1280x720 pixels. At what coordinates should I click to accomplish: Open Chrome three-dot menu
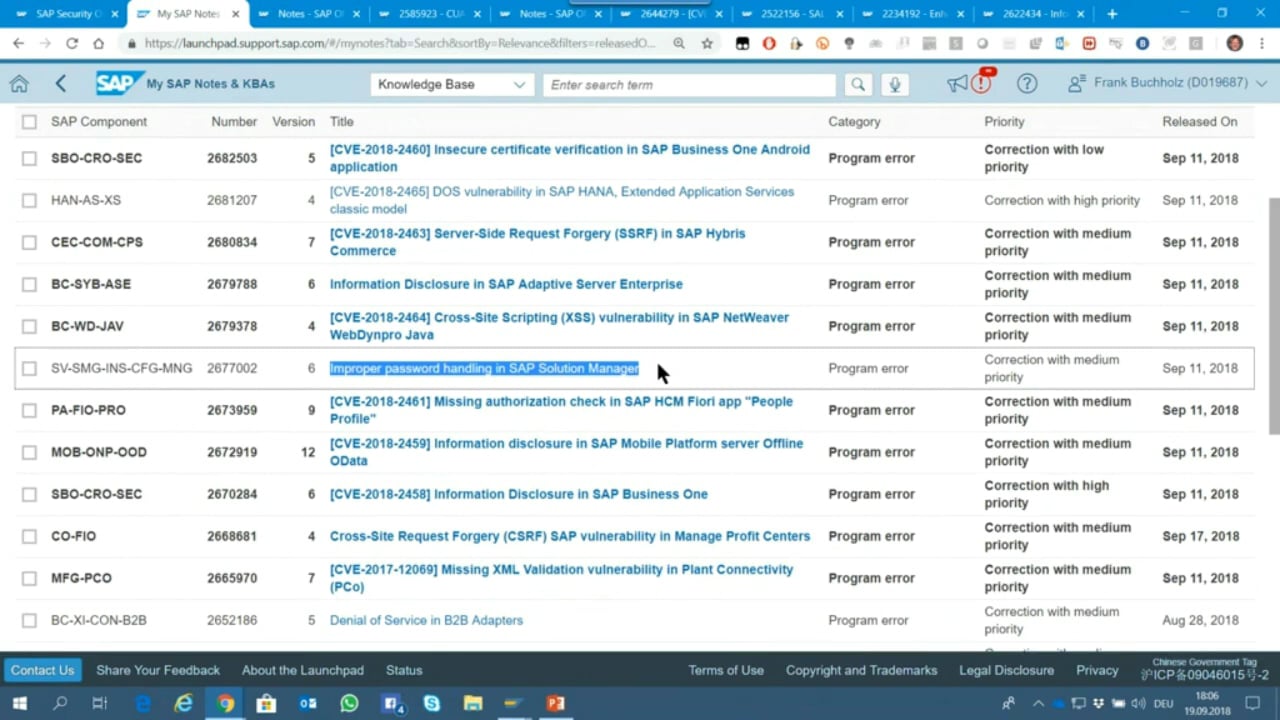(x=1262, y=44)
